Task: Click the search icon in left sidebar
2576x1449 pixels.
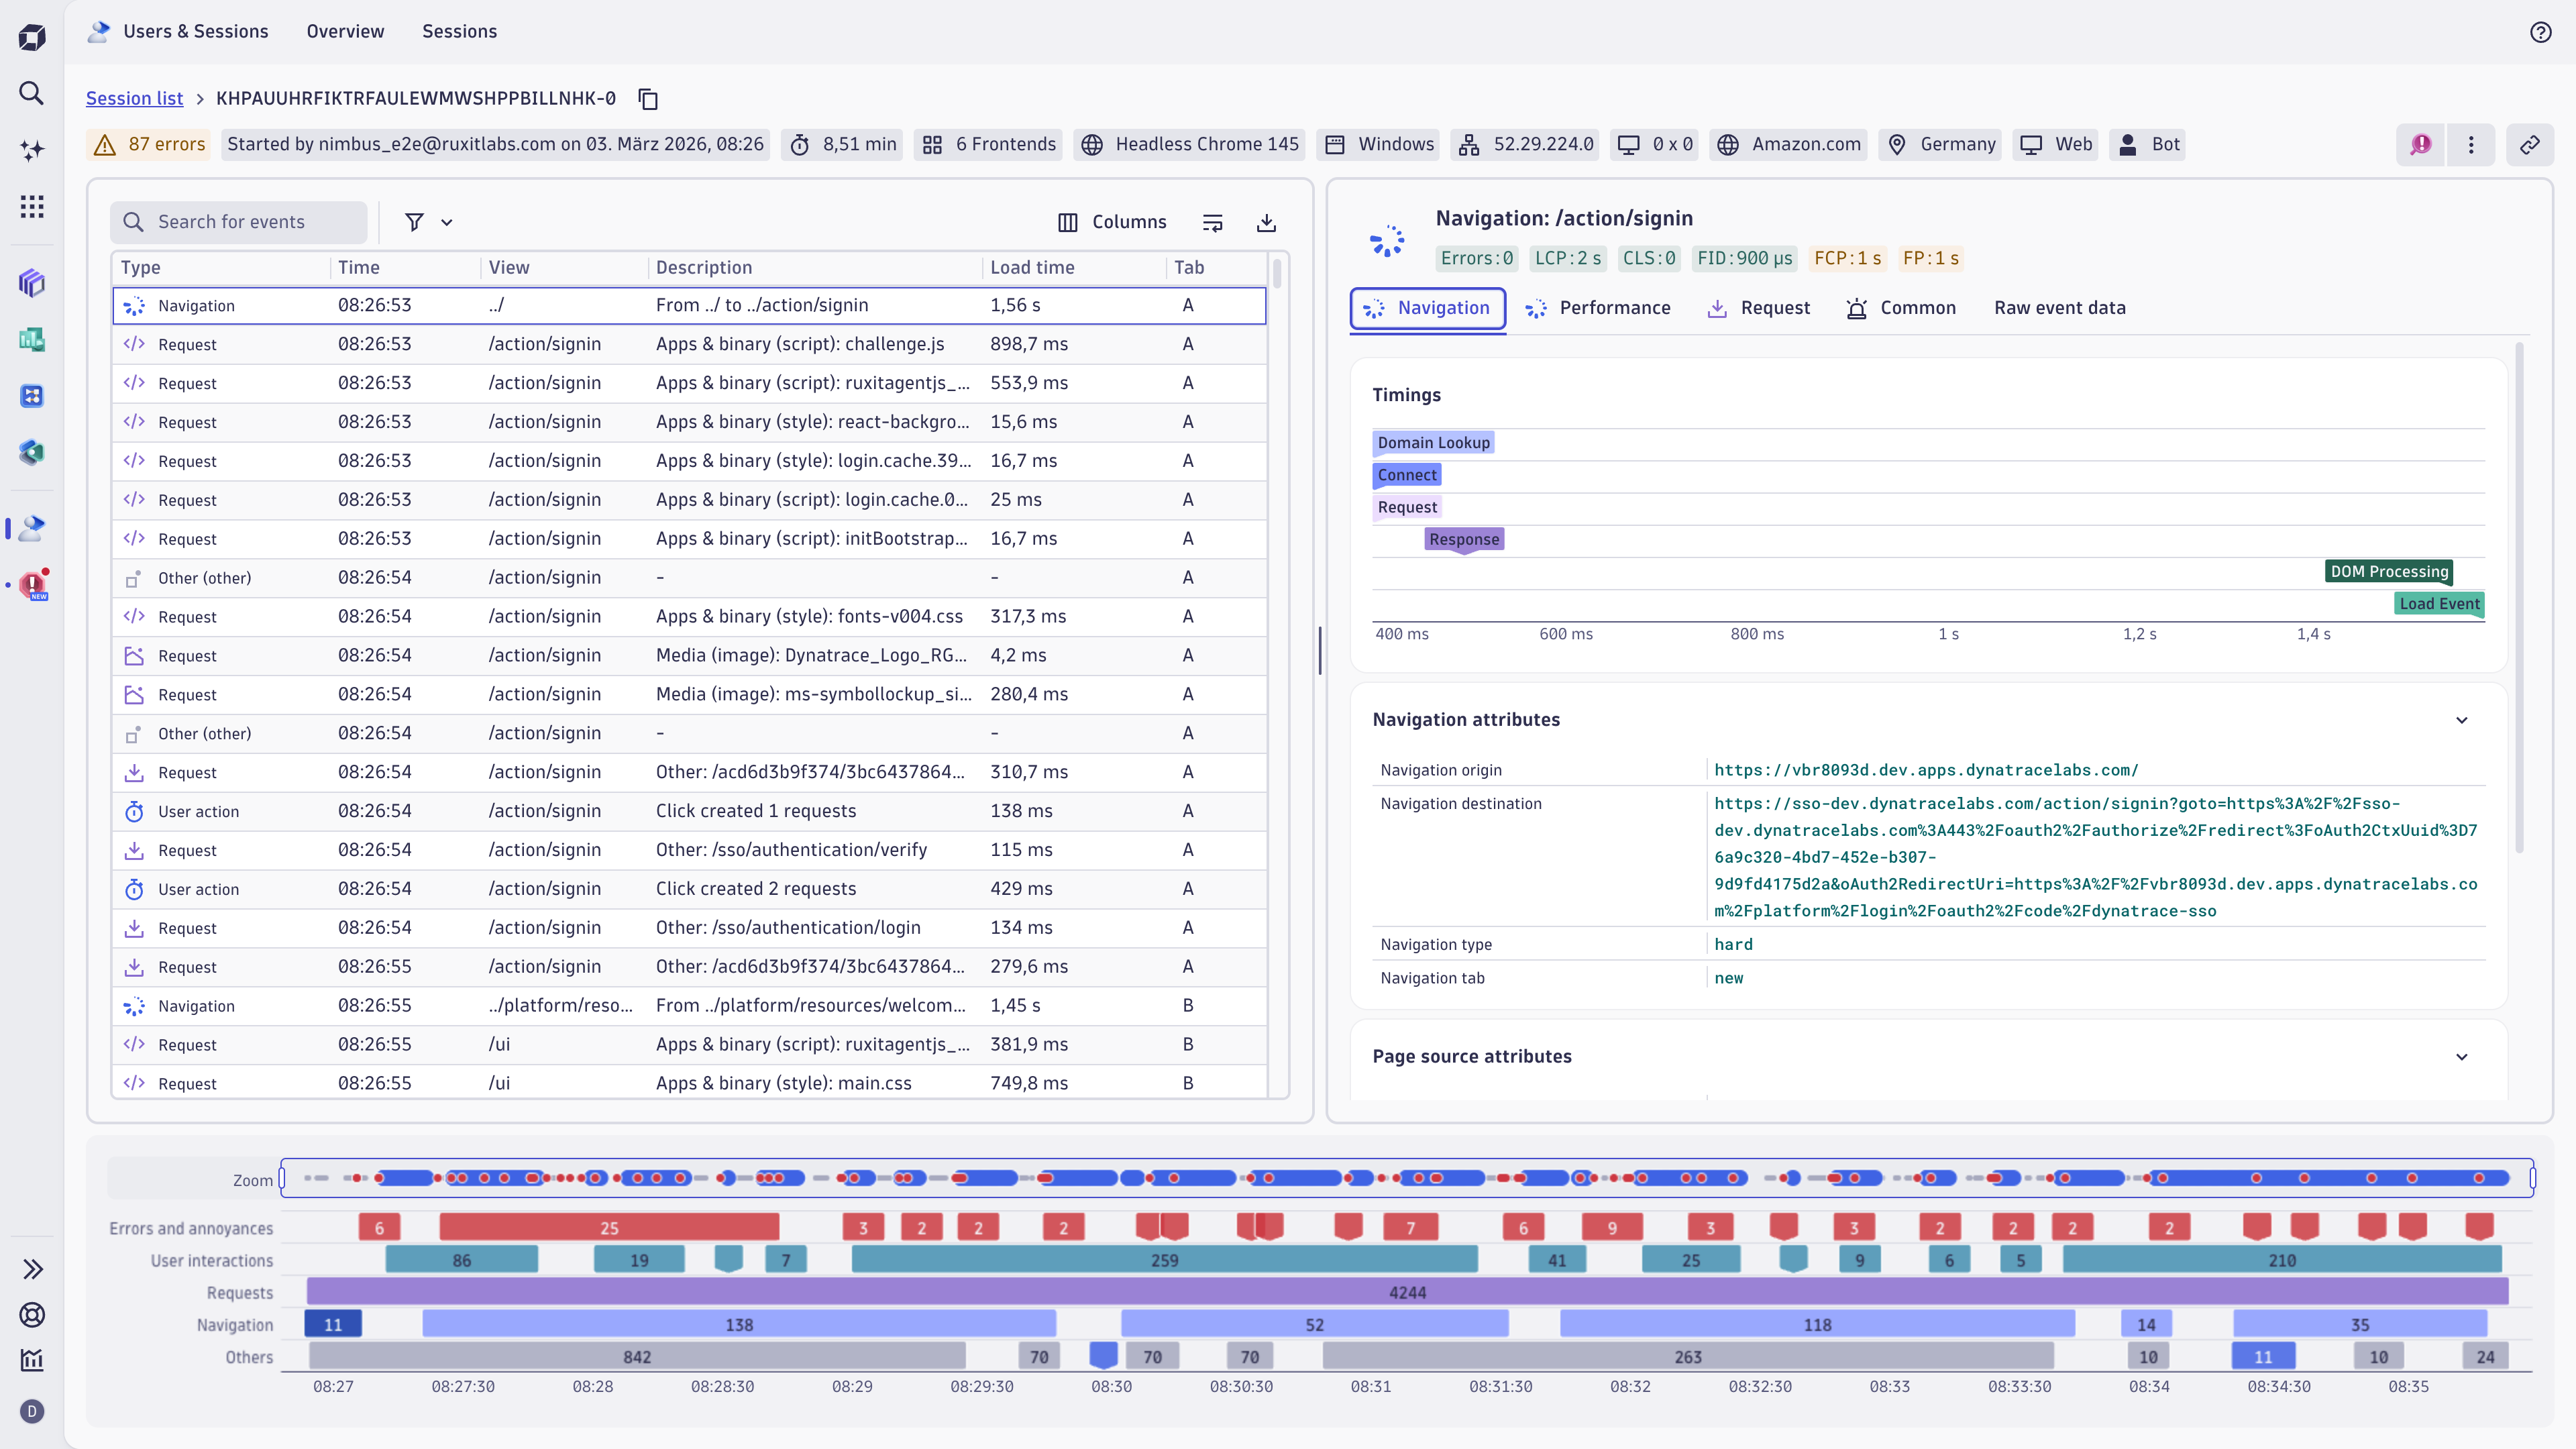Action: (32, 93)
